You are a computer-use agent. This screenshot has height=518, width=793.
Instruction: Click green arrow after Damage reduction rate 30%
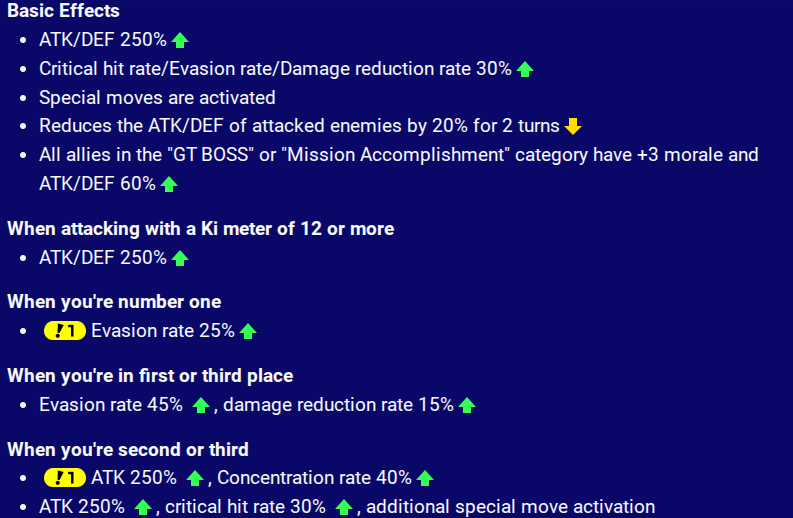click(525, 69)
